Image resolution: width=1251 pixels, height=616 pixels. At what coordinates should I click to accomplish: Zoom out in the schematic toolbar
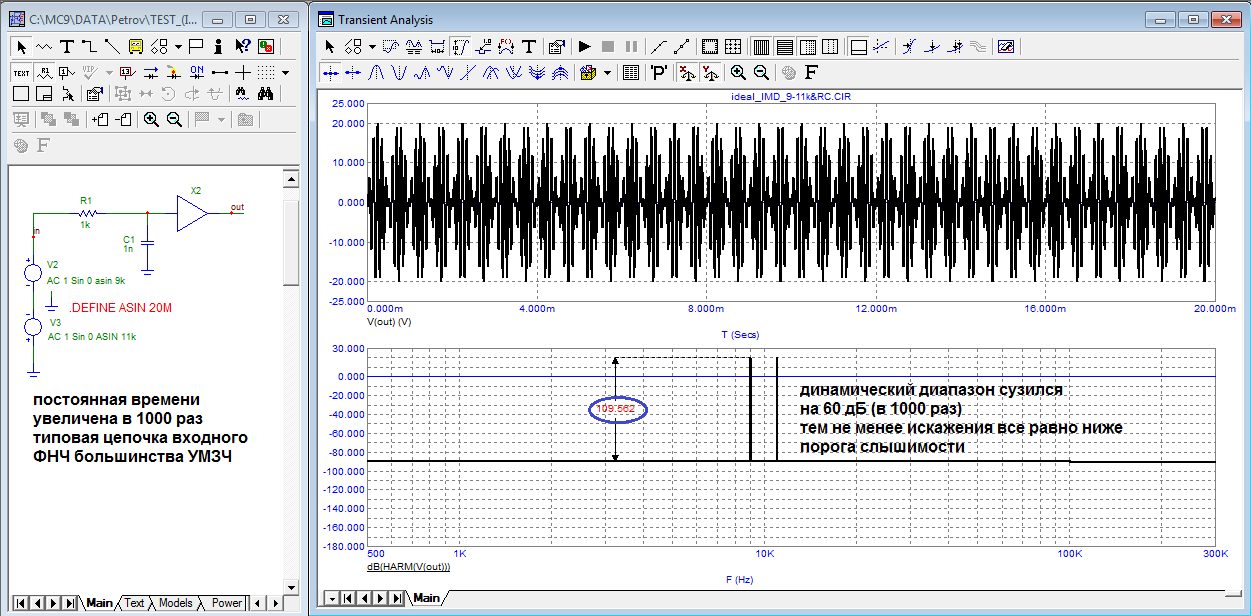pyautogui.click(x=174, y=120)
